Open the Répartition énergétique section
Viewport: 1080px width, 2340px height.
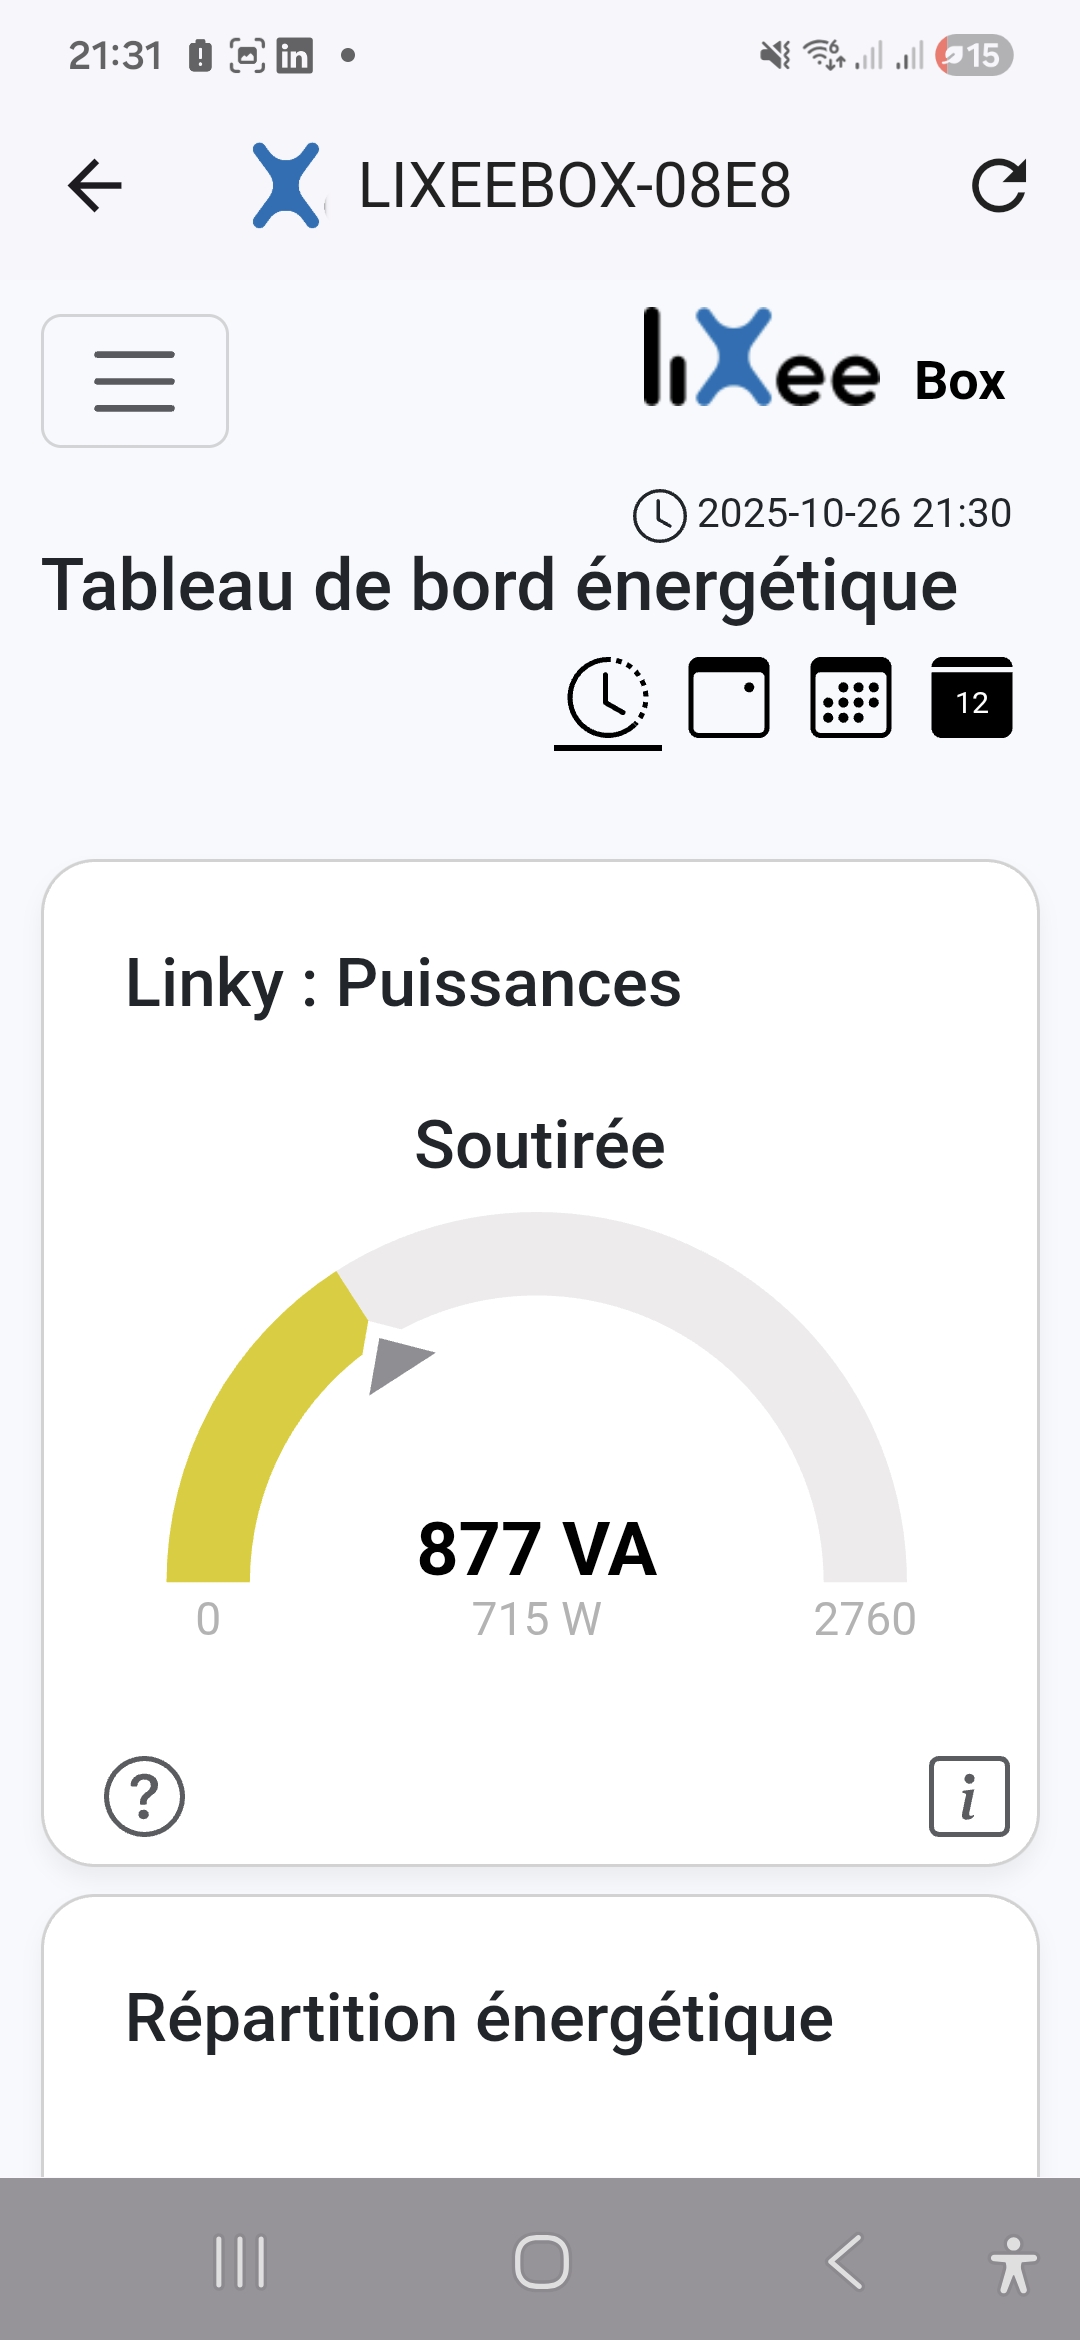click(479, 2015)
